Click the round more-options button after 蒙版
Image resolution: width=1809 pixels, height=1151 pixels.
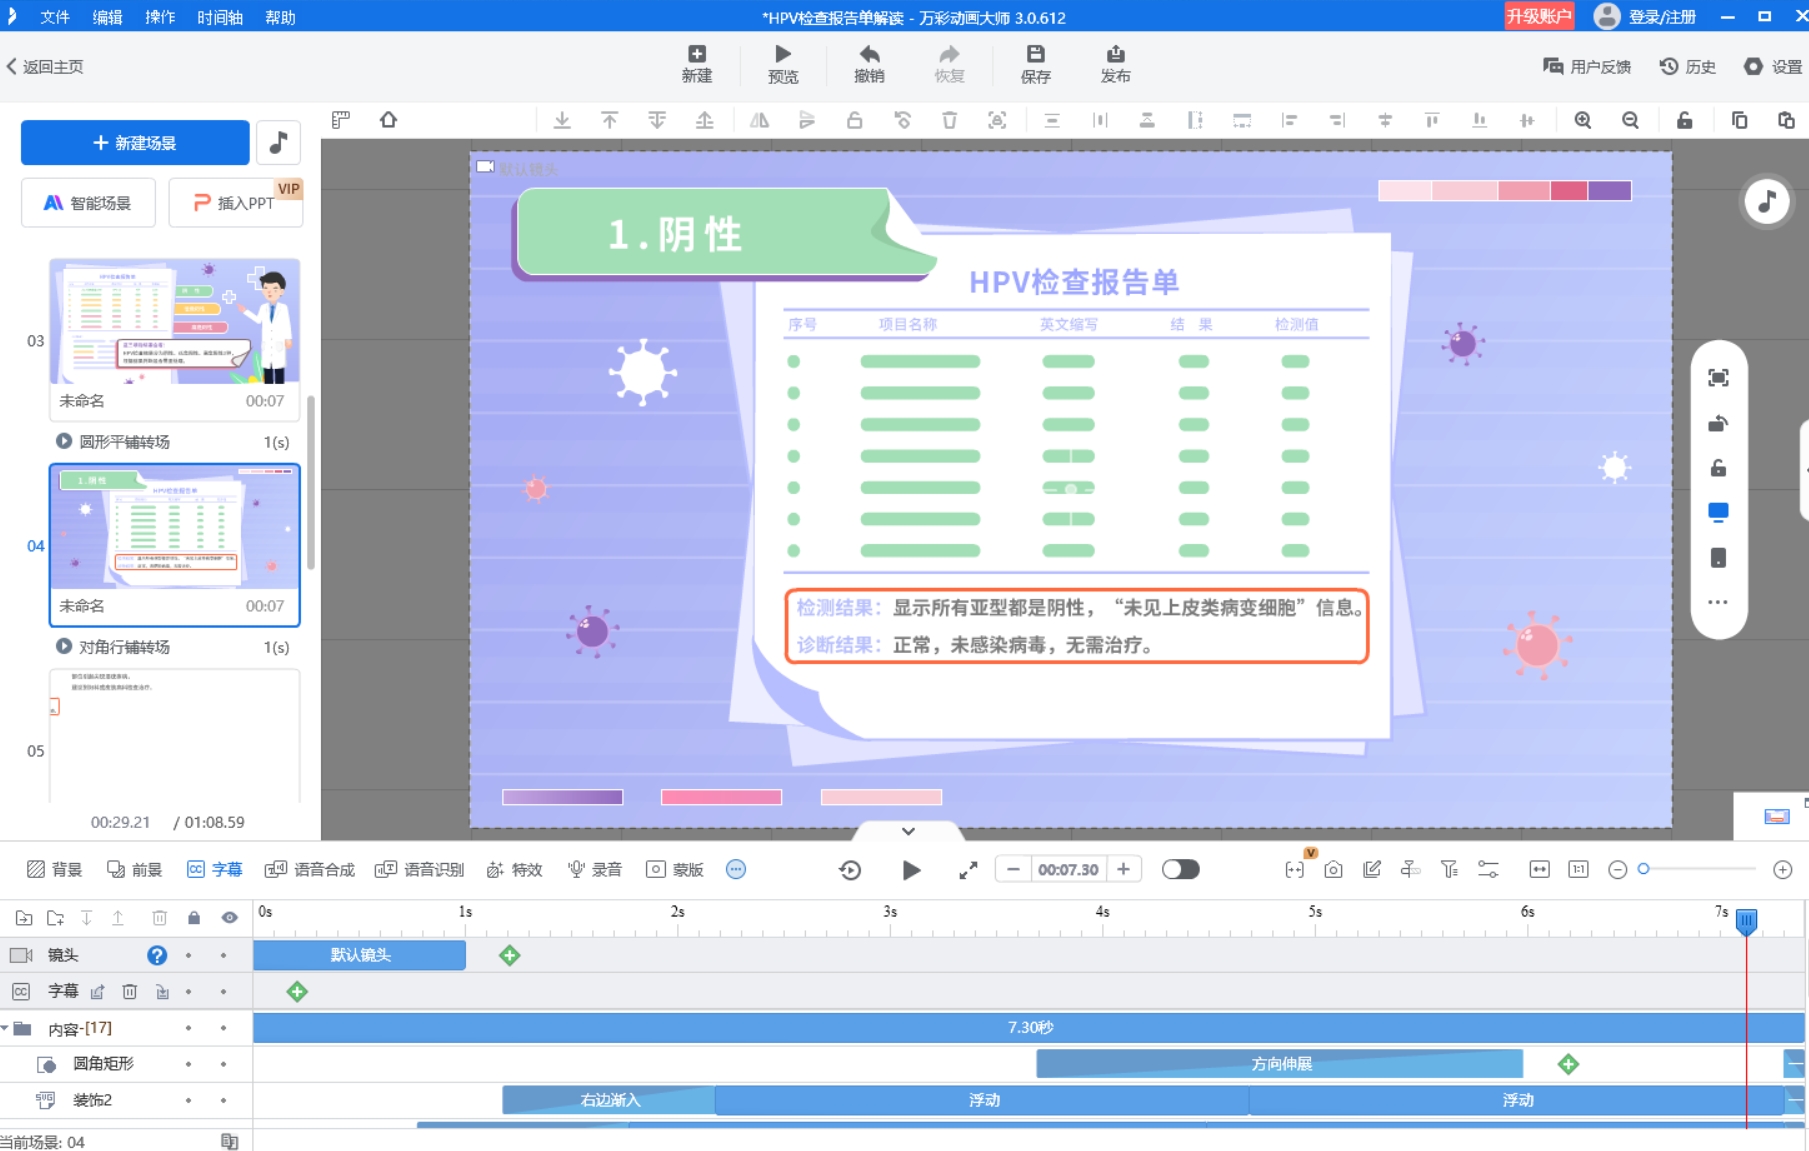pos(736,869)
